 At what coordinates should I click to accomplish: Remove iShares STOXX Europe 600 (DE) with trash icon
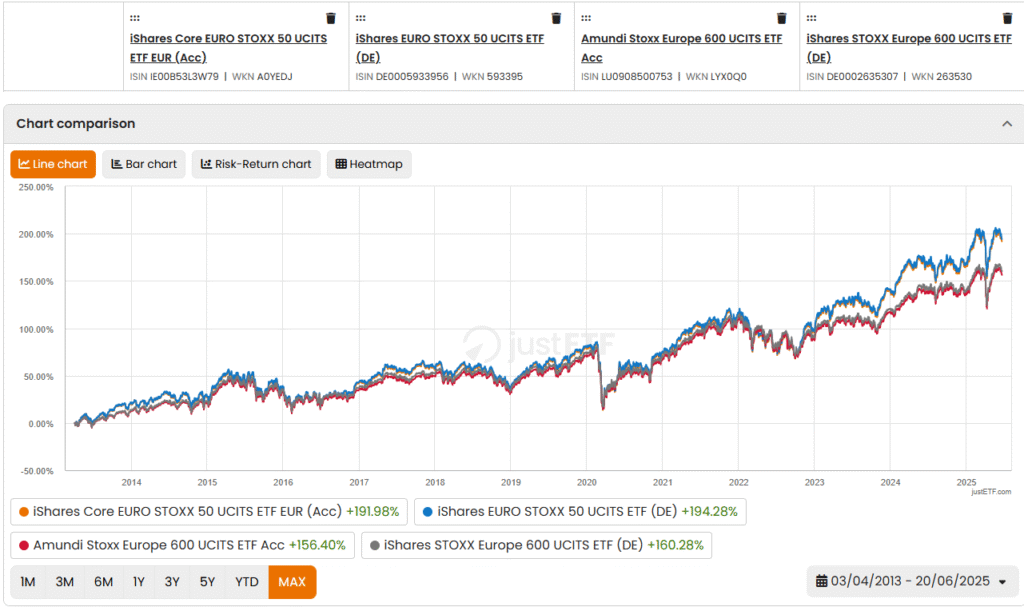tap(1007, 18)
